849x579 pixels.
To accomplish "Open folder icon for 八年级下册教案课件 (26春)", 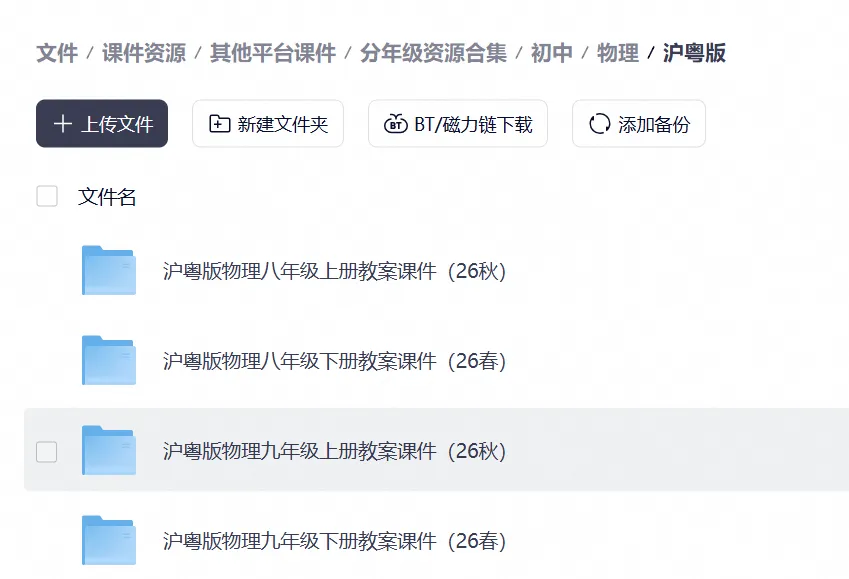I will click(109, 360).
